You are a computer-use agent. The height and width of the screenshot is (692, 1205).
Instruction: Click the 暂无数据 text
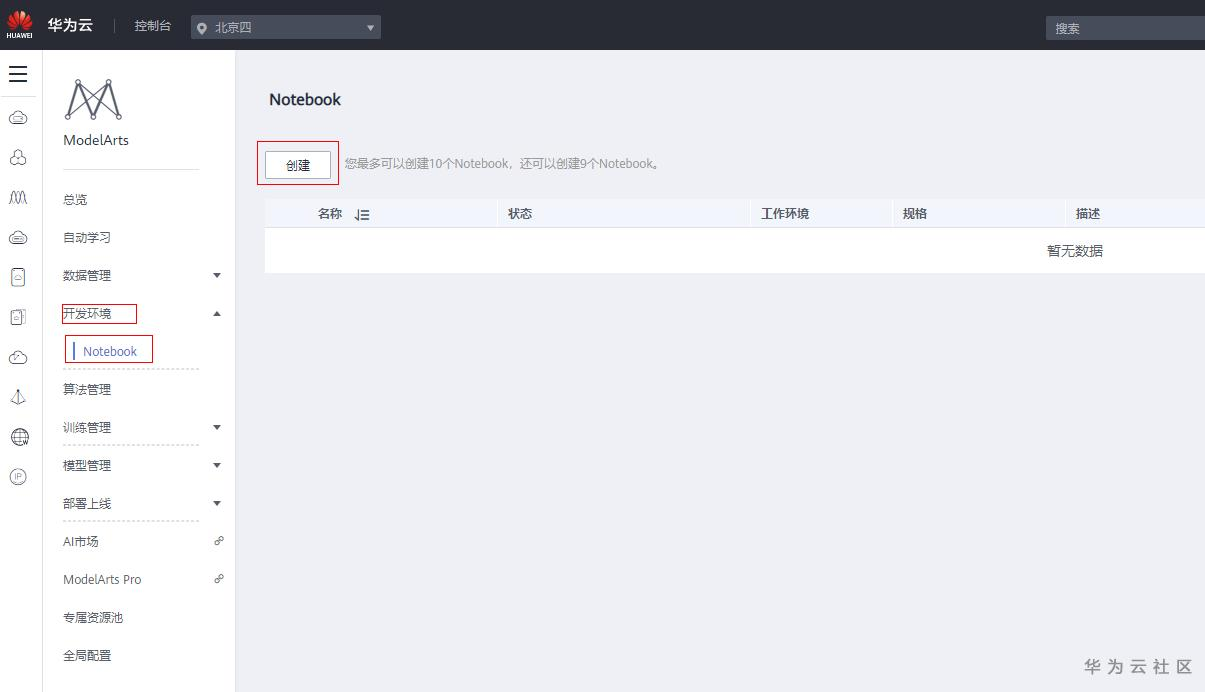click(x=1075, y=251)
